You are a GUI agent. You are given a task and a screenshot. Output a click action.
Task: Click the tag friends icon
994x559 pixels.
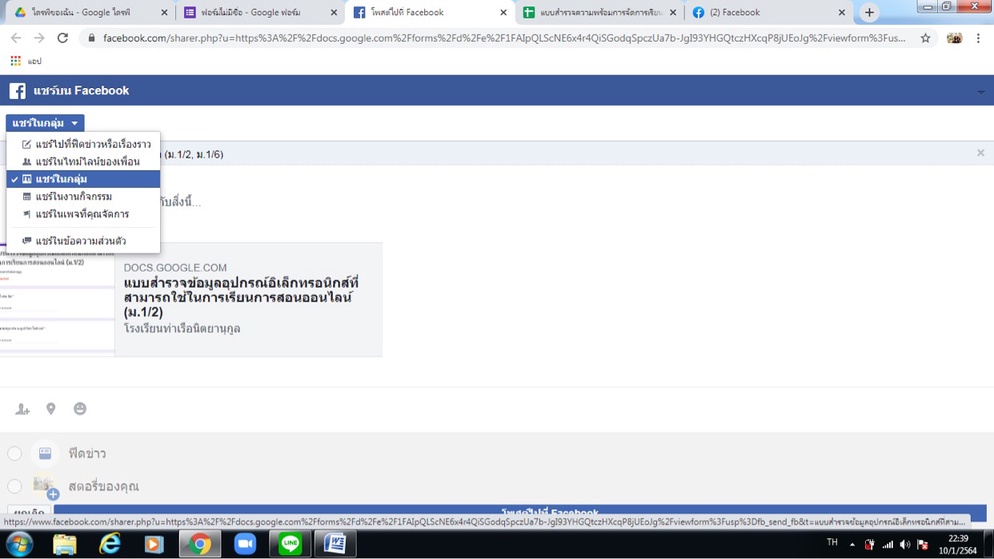click(22, 409)
